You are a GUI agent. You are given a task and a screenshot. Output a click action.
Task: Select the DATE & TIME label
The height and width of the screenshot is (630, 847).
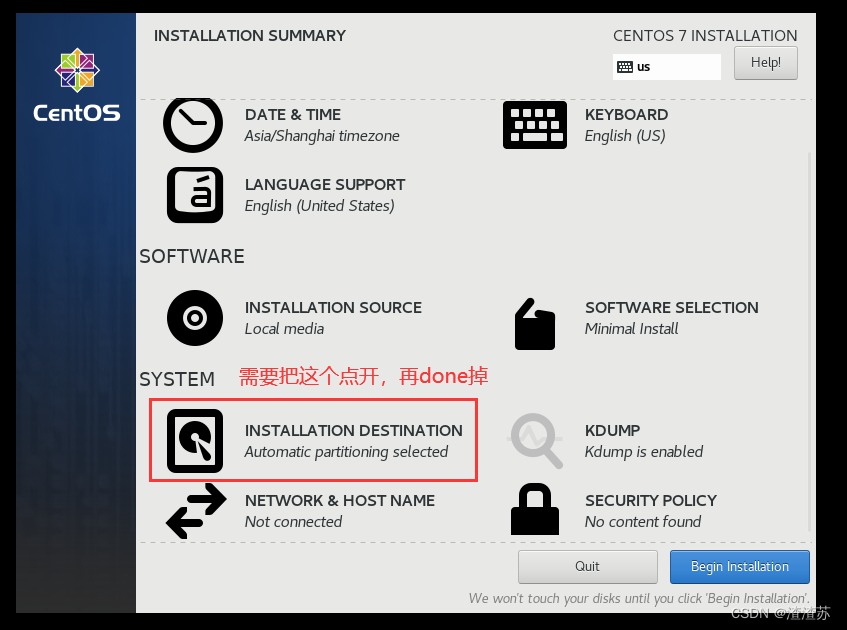tap(293, 115)
